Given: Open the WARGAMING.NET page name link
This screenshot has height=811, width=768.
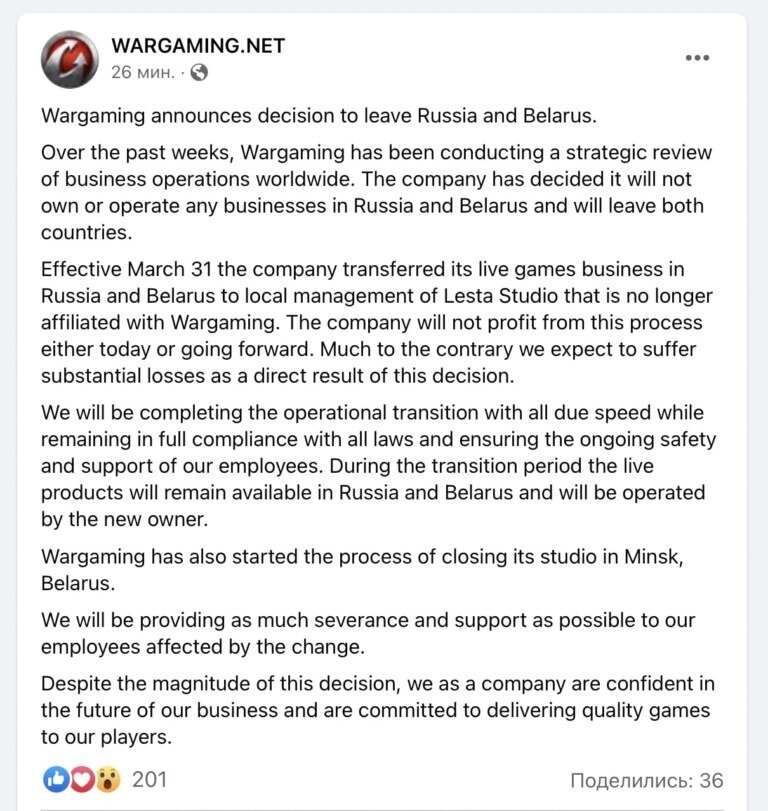Looking at the screenshot, I should point(198,46).
